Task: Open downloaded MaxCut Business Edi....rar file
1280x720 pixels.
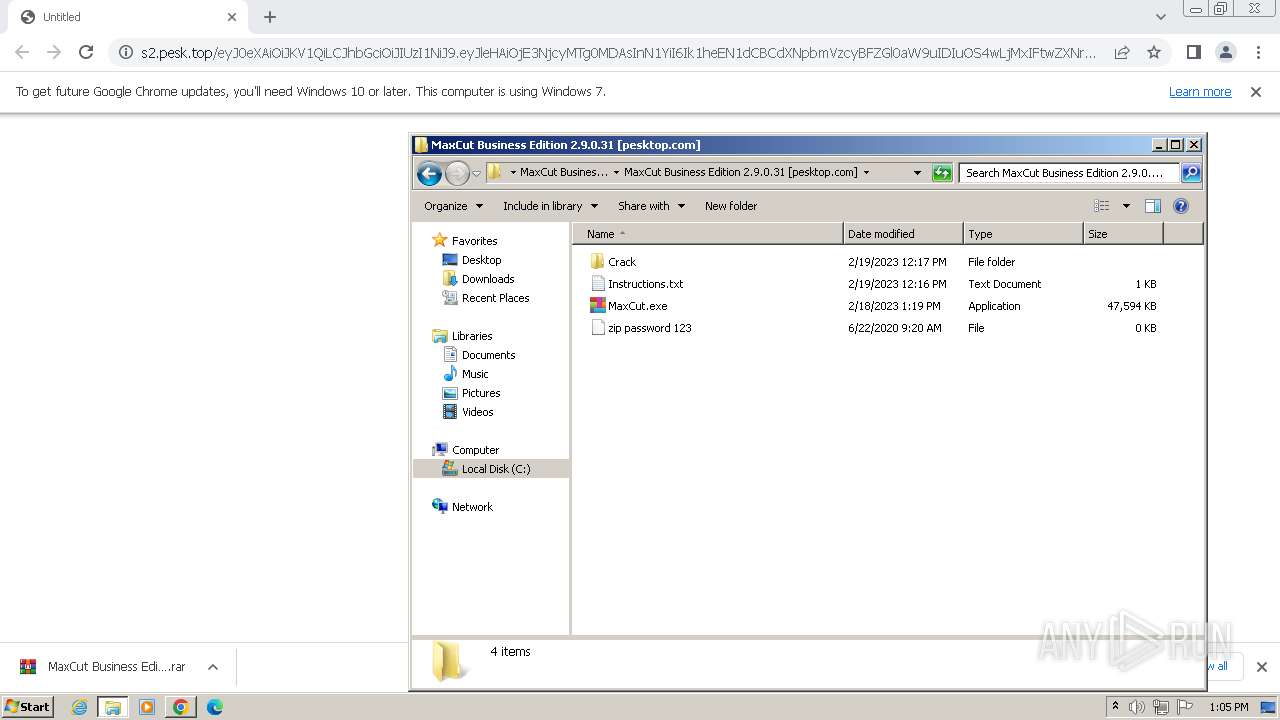Action: [103, 667]
